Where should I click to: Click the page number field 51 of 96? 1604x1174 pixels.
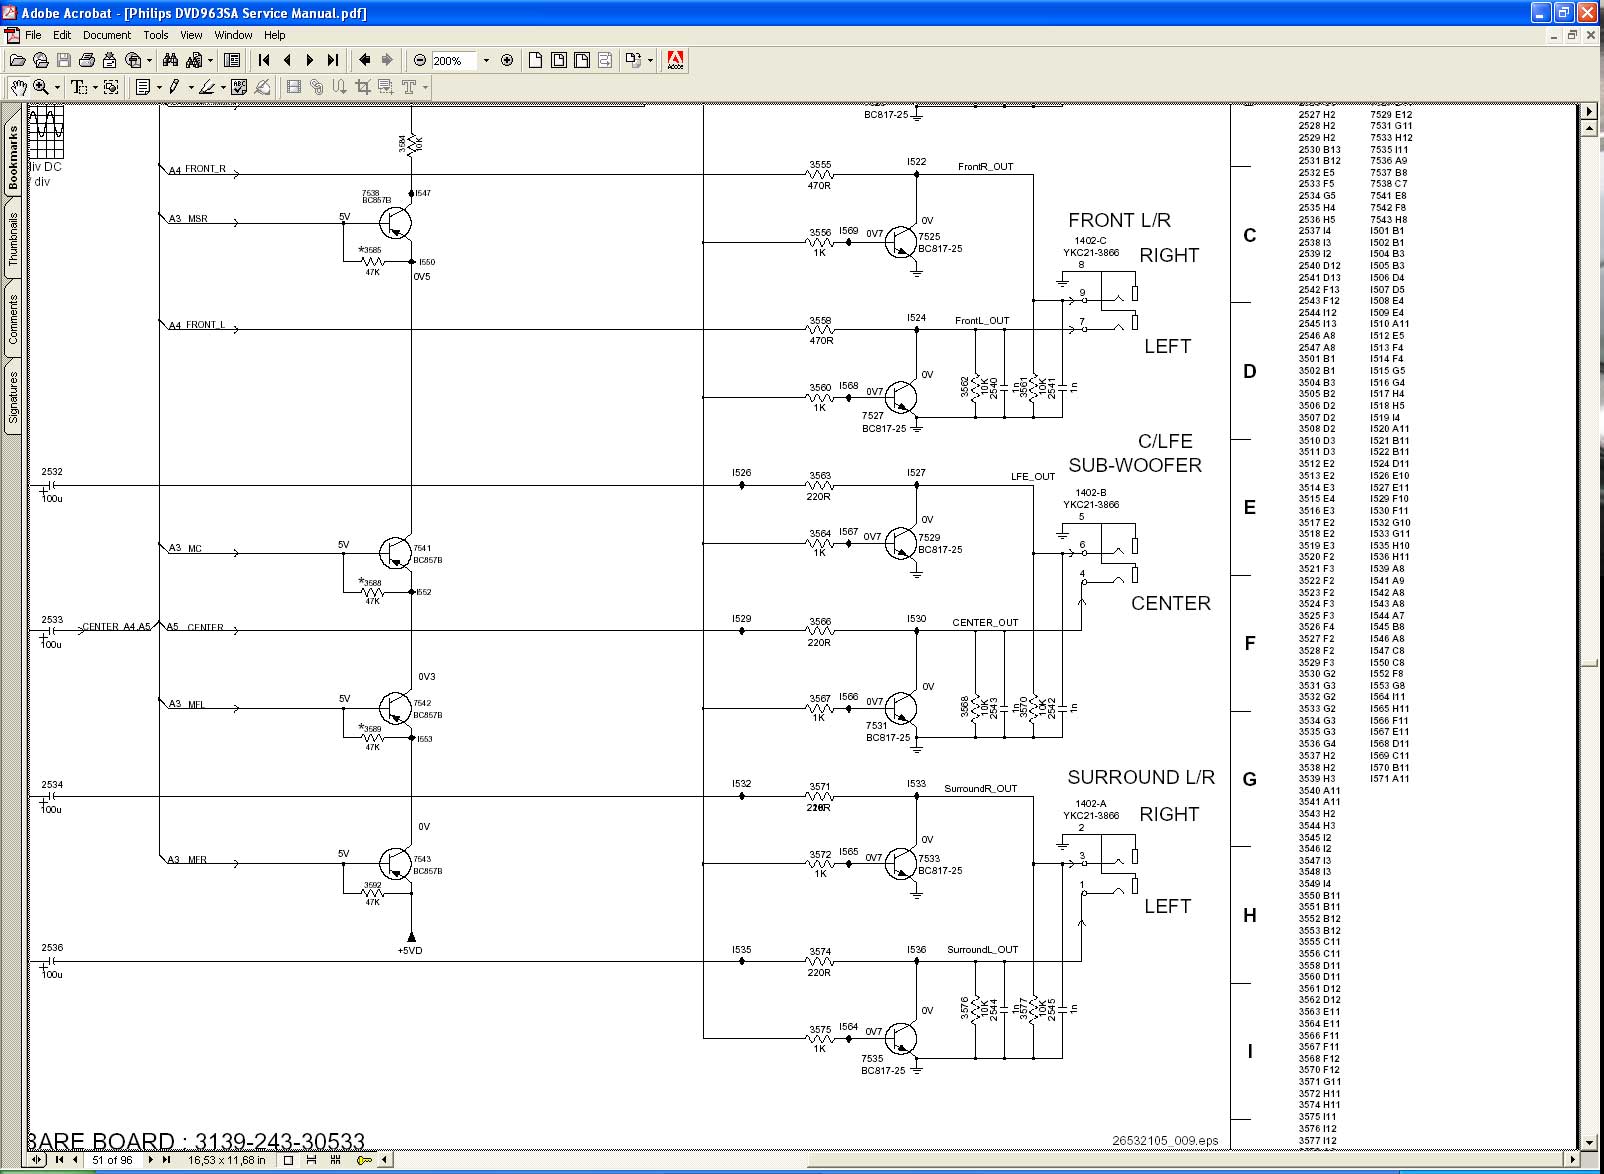(x=113, y=1160)
